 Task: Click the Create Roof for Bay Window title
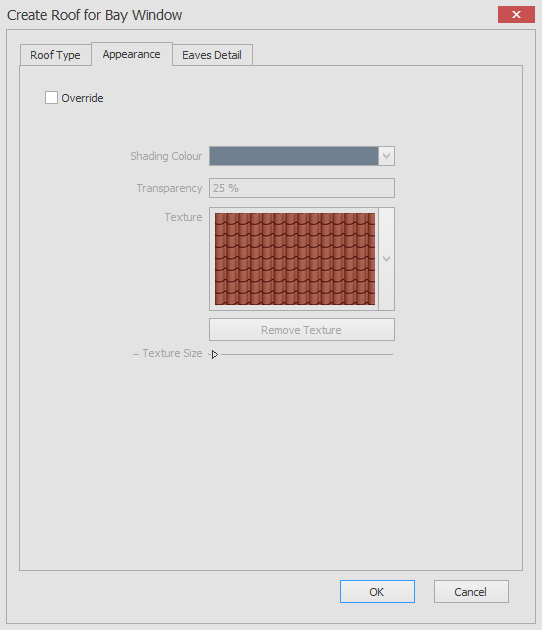94,15
